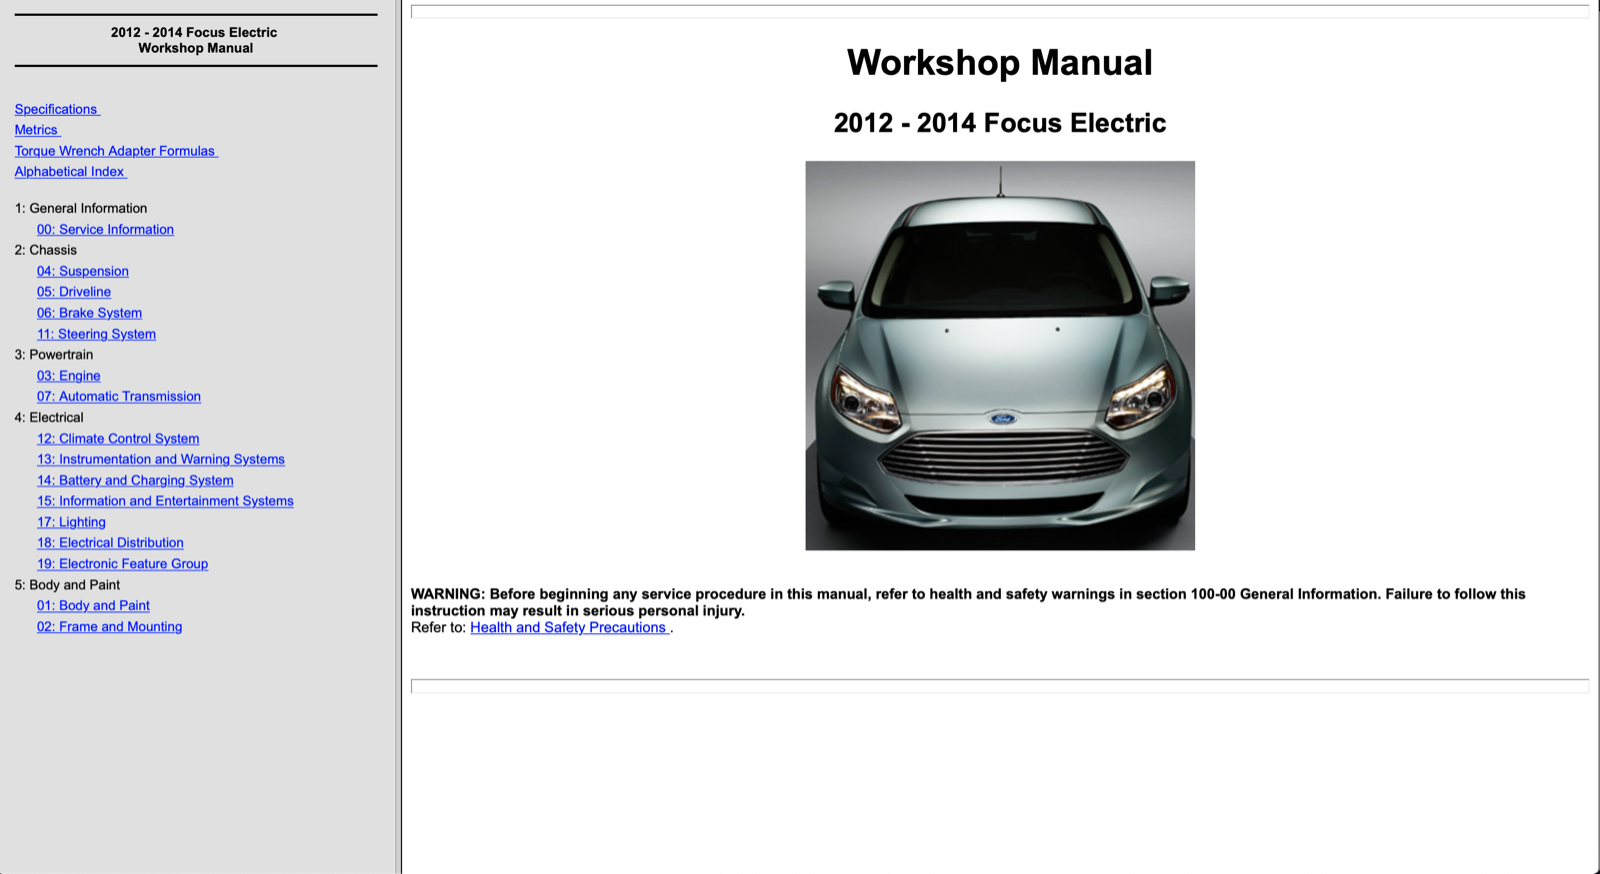The height and width of the screenshot is (874, 1600).
Task: Open 12: Climate Control System
Action: (118, 439)
